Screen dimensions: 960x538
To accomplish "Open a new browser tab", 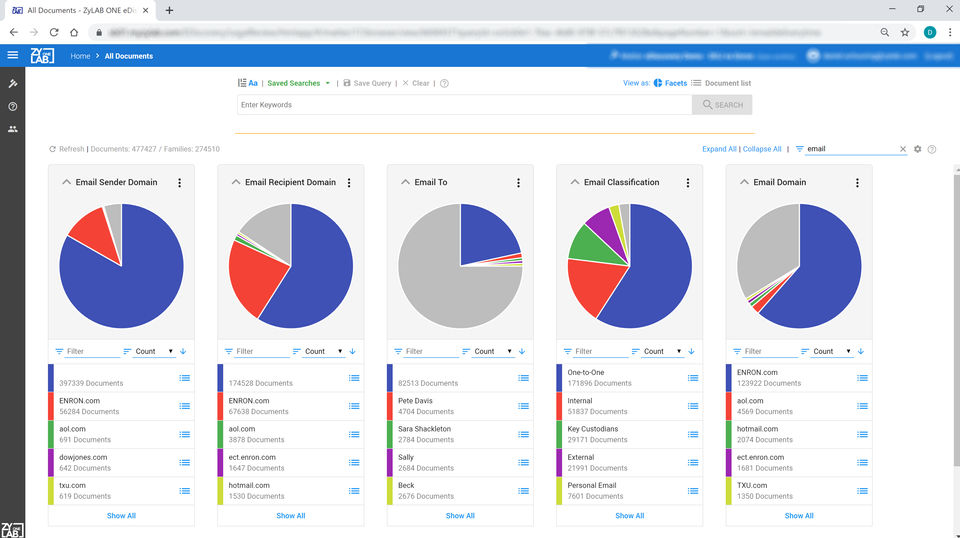I will point(170,10).
